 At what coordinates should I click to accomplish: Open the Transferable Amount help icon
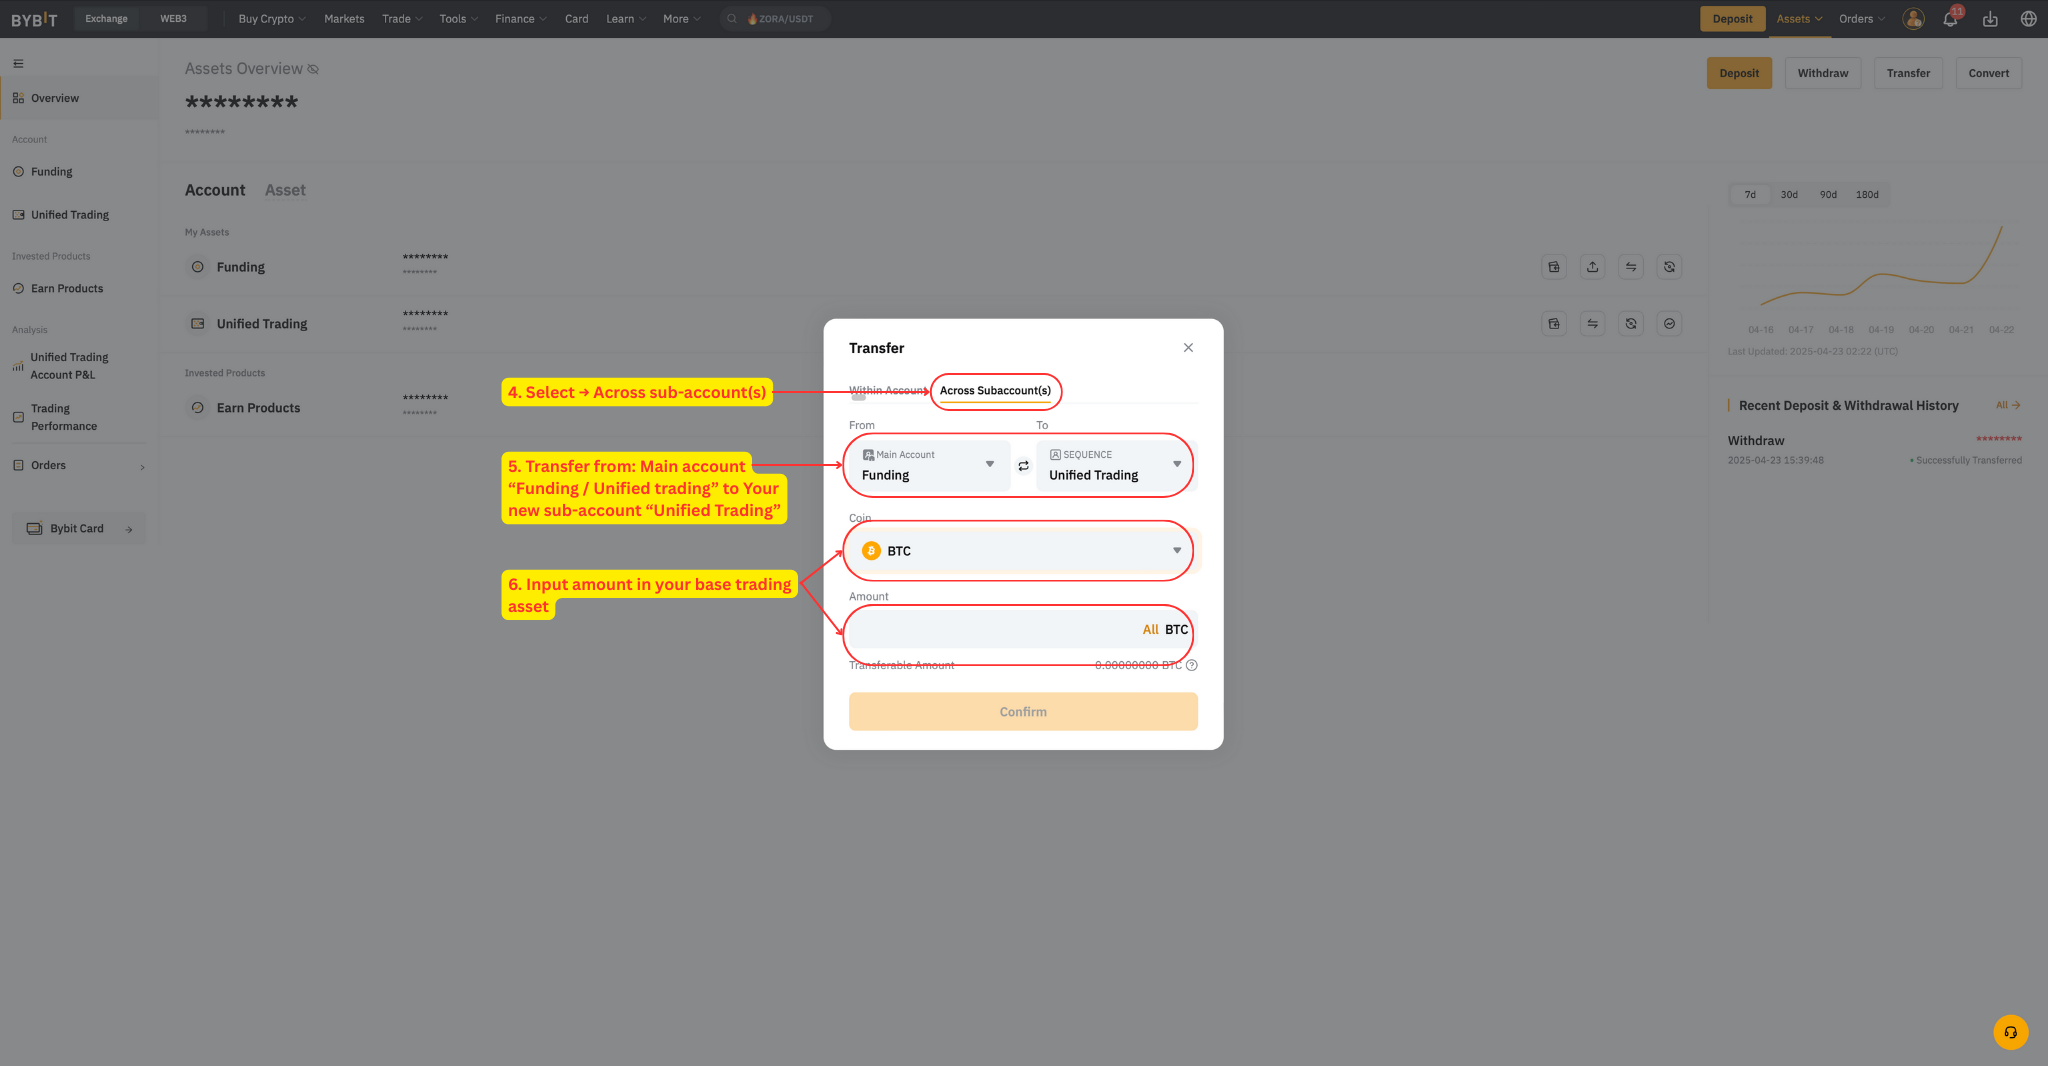[x=1192, y=665]
